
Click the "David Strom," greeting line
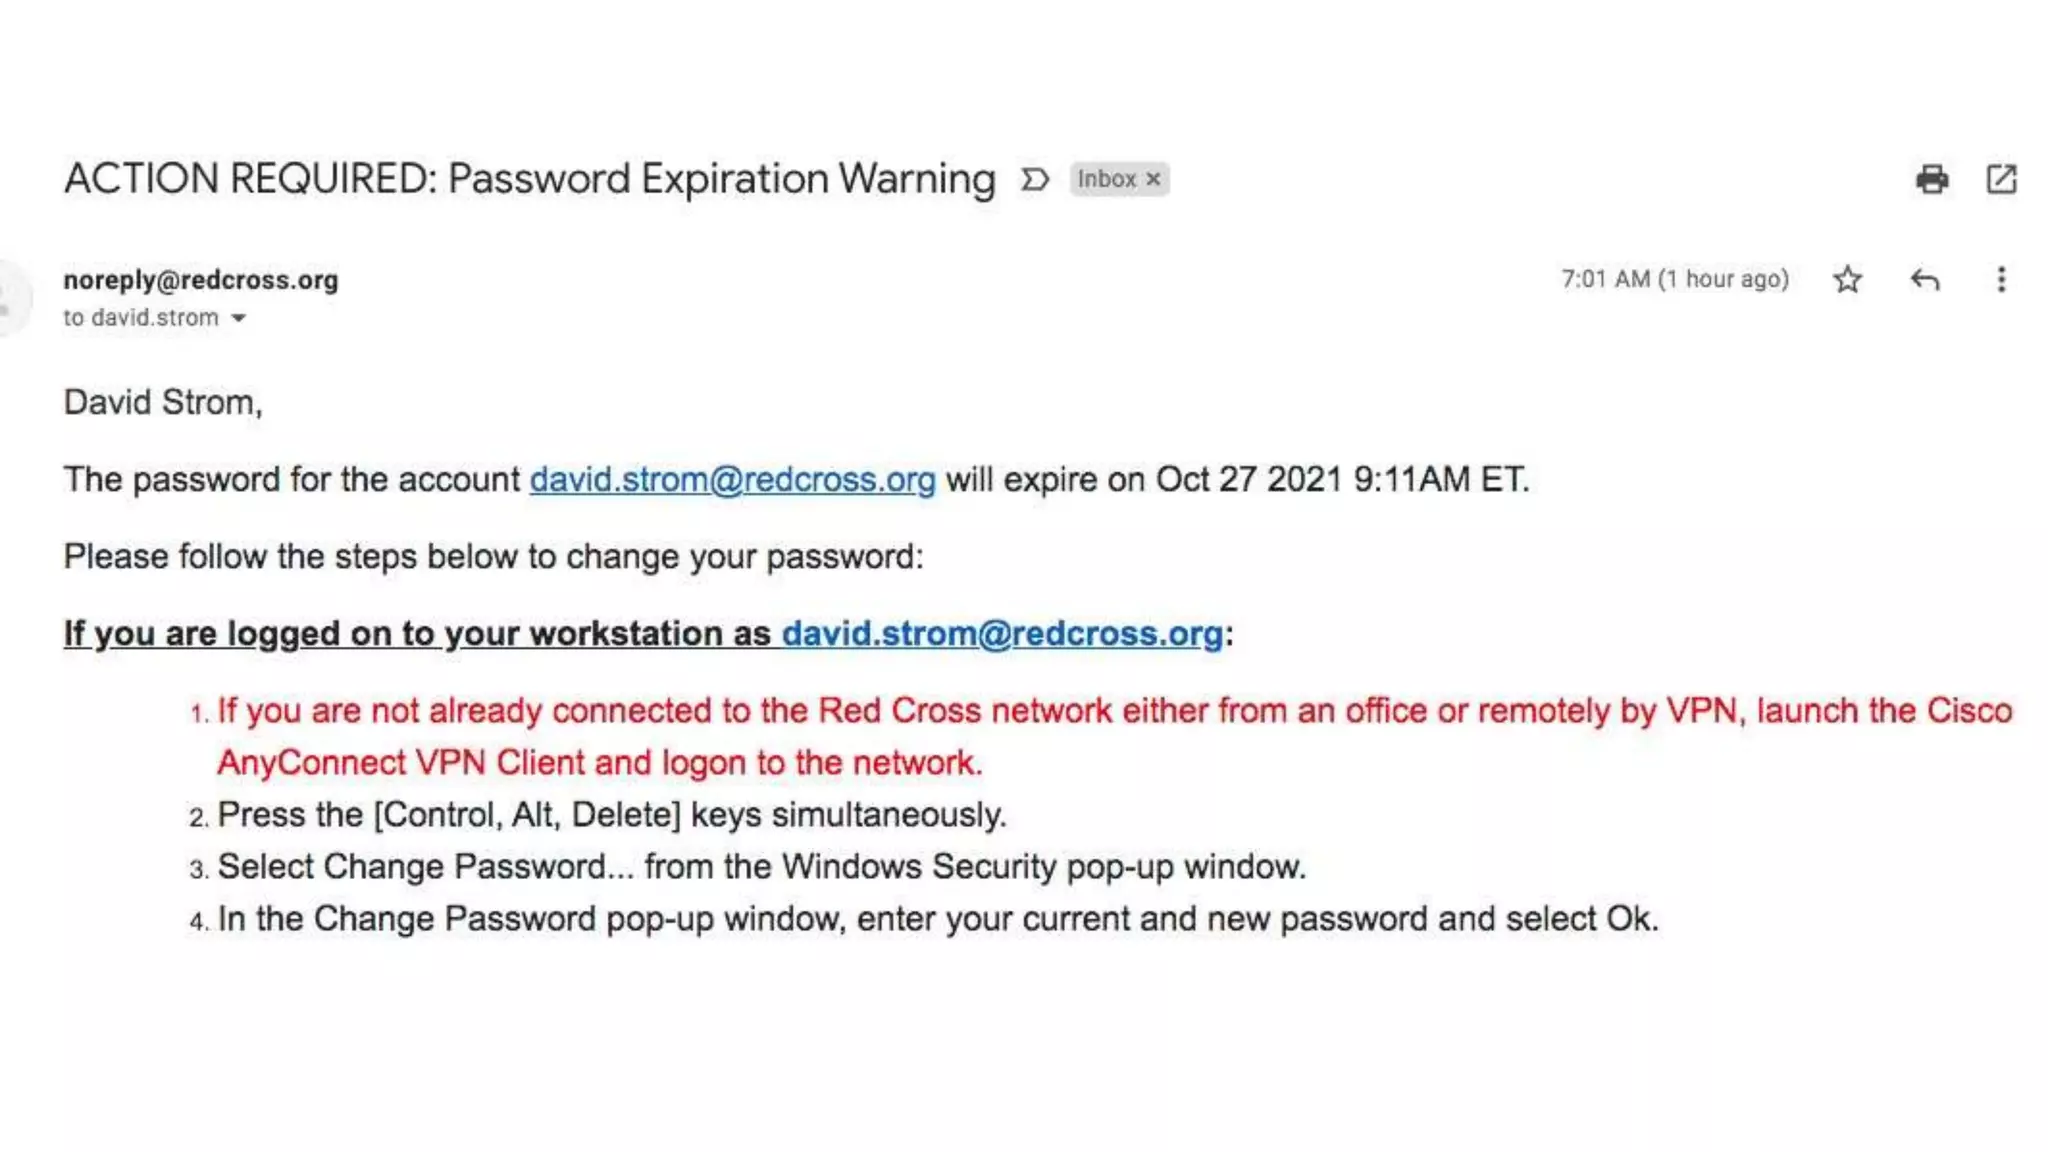click(163, 403)
